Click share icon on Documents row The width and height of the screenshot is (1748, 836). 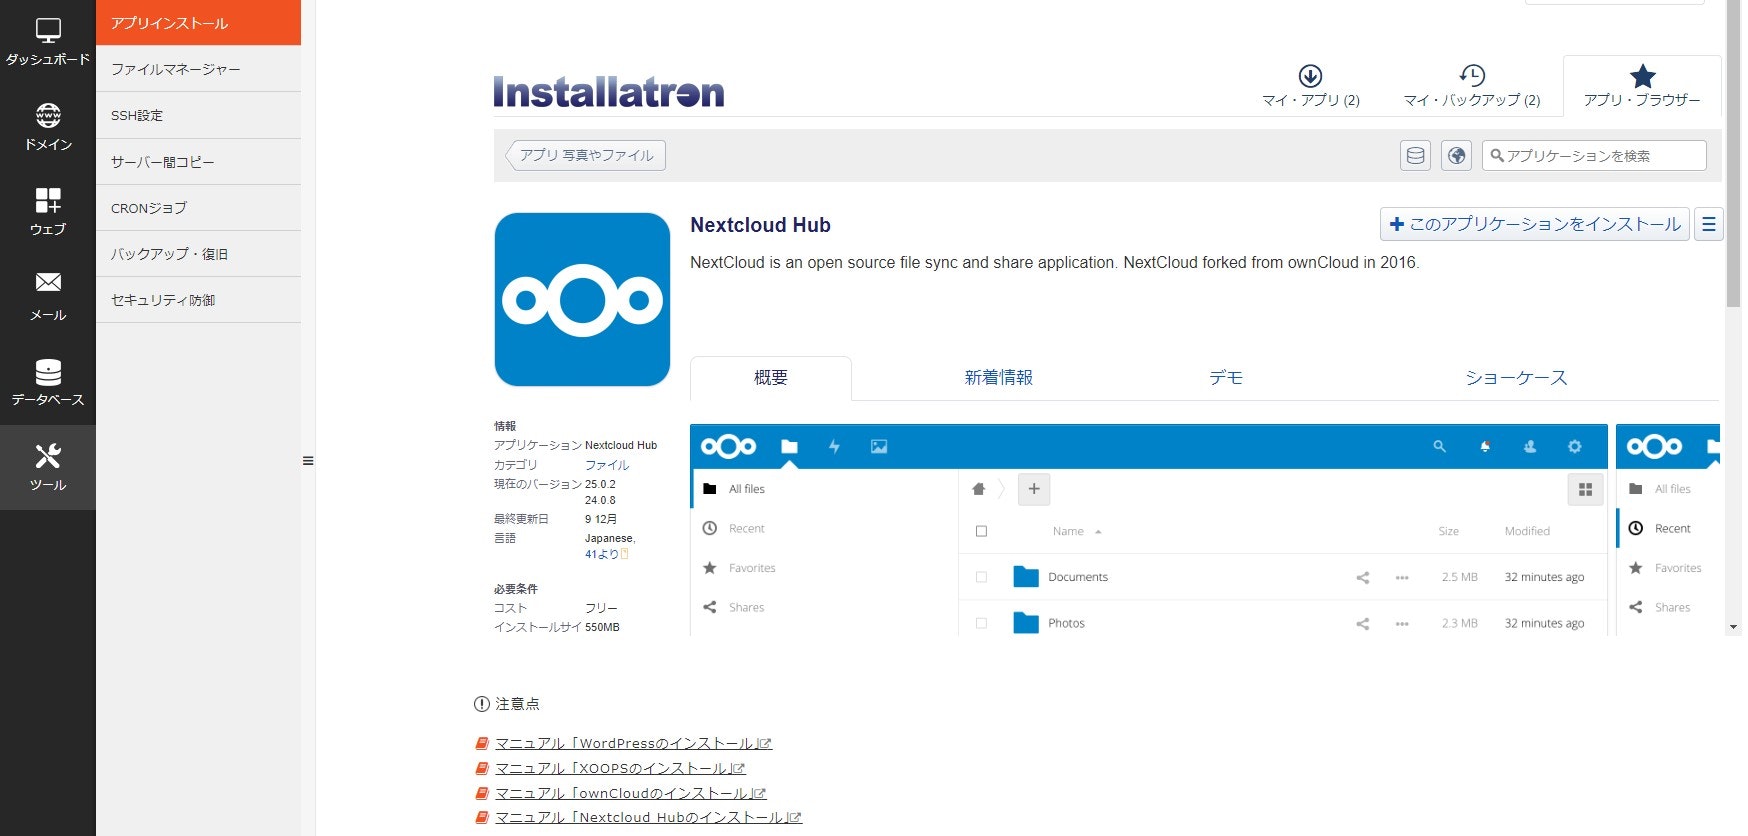[x=1362, y=577]
